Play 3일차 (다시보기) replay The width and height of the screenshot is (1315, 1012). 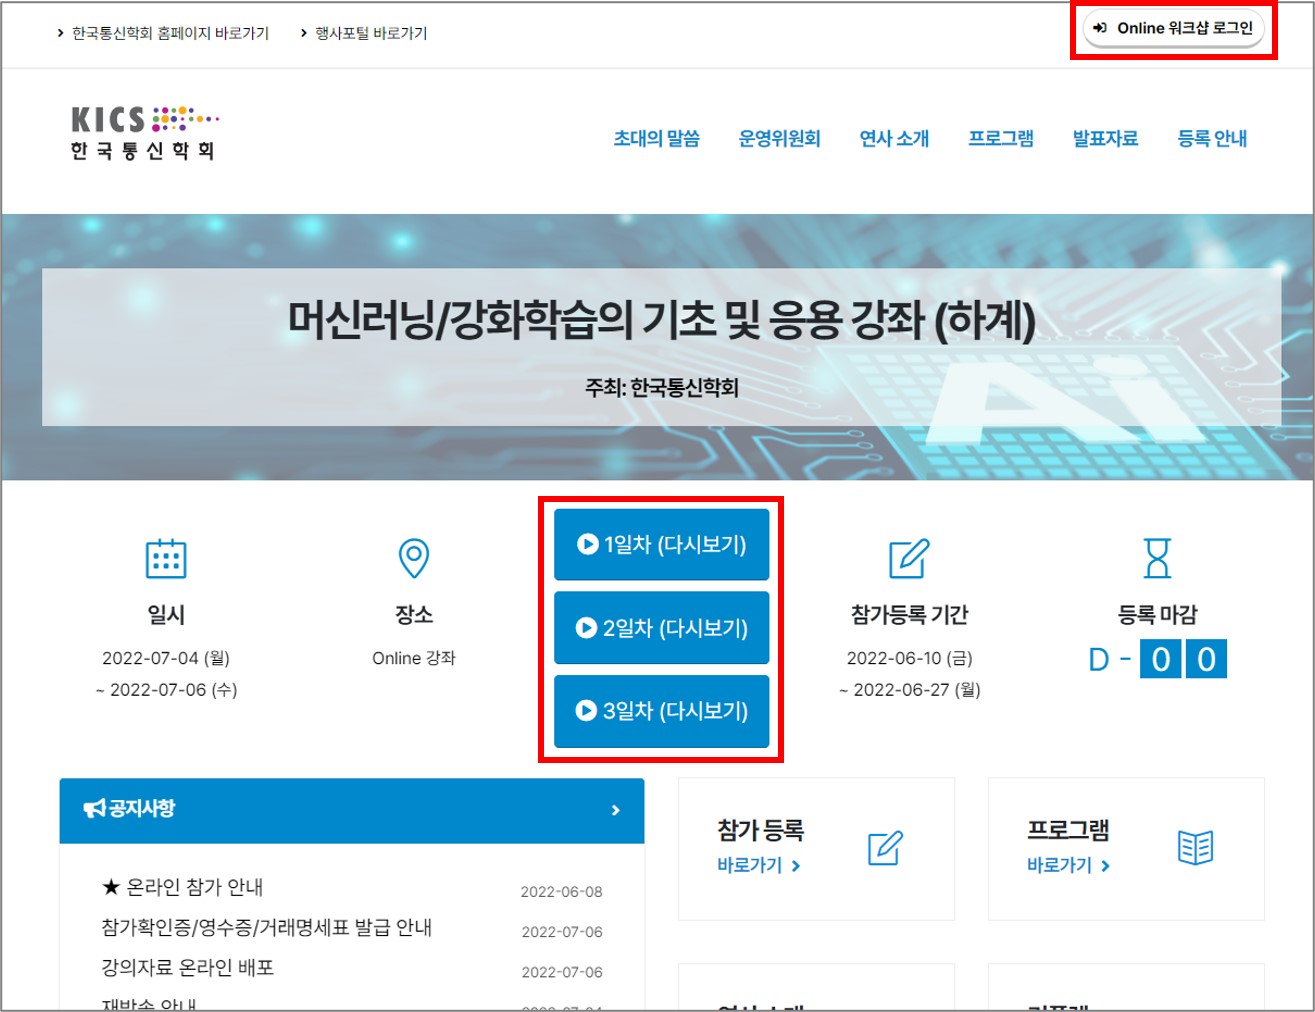[x=662, y=711]
